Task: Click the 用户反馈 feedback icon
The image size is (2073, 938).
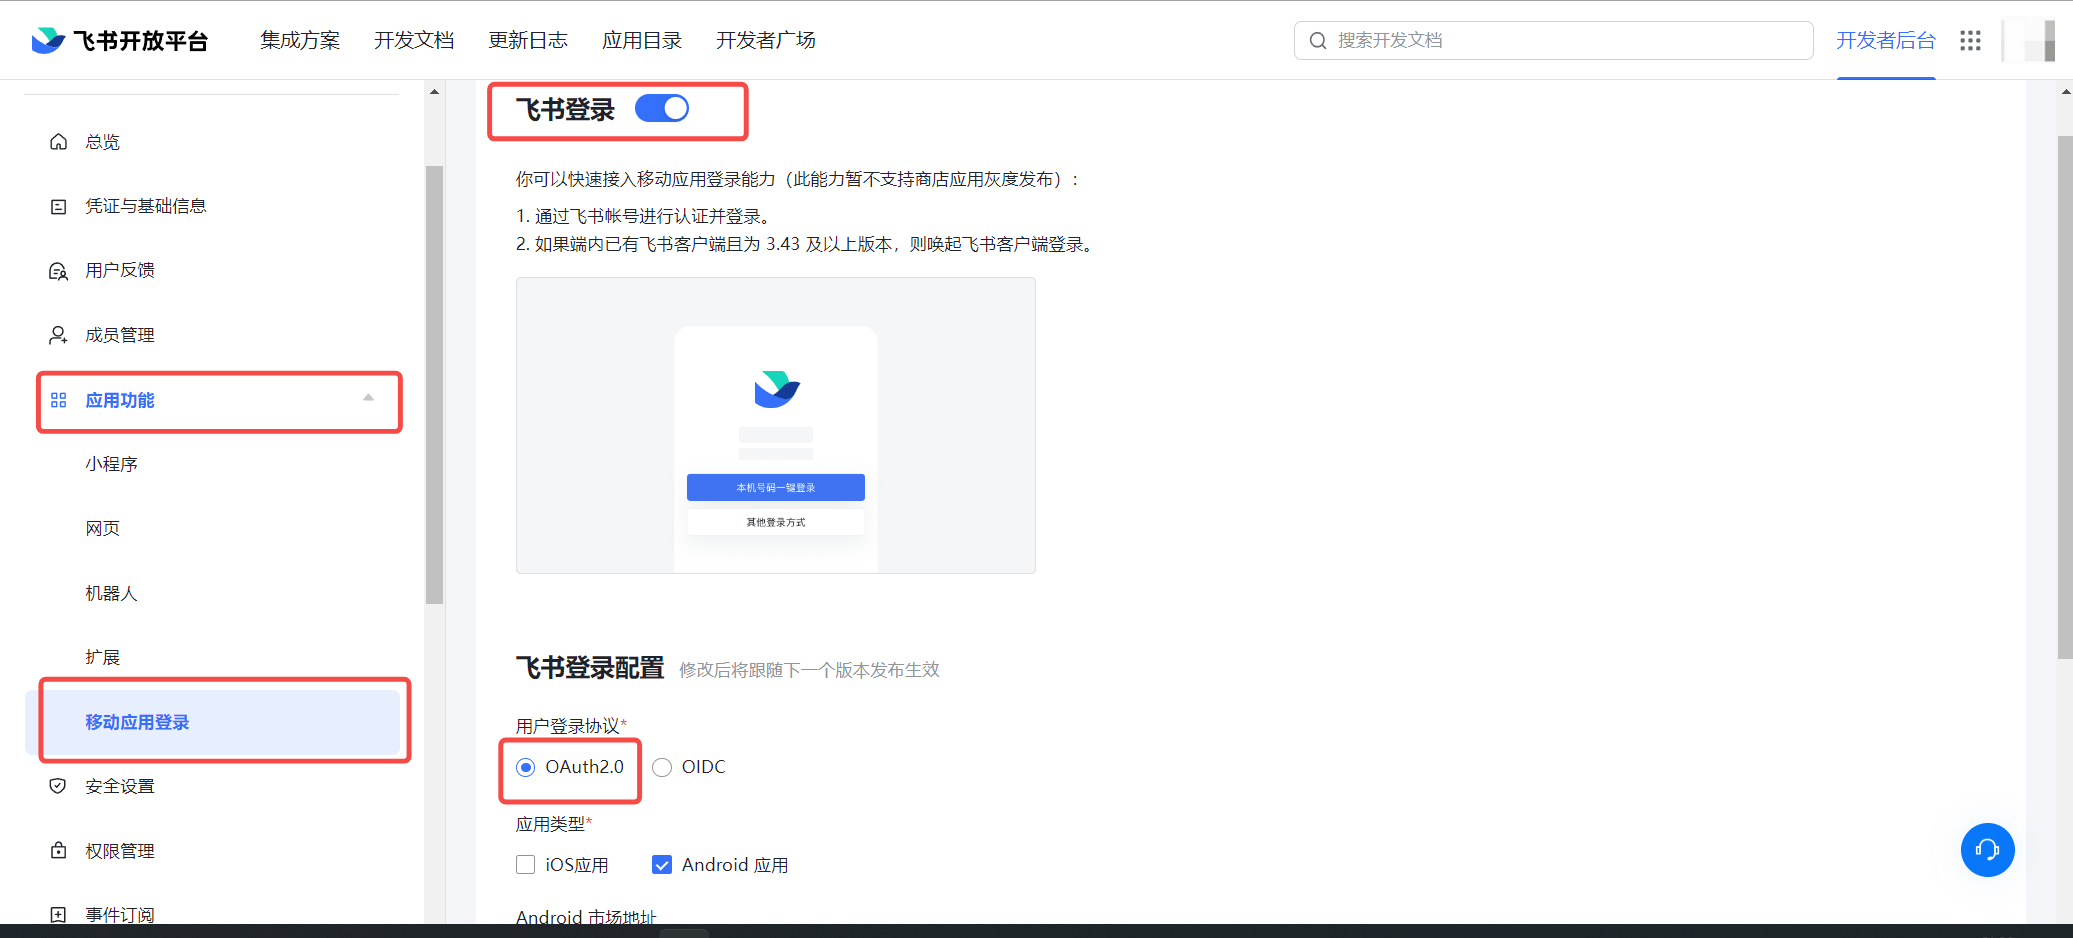Action: coord(59,271)
